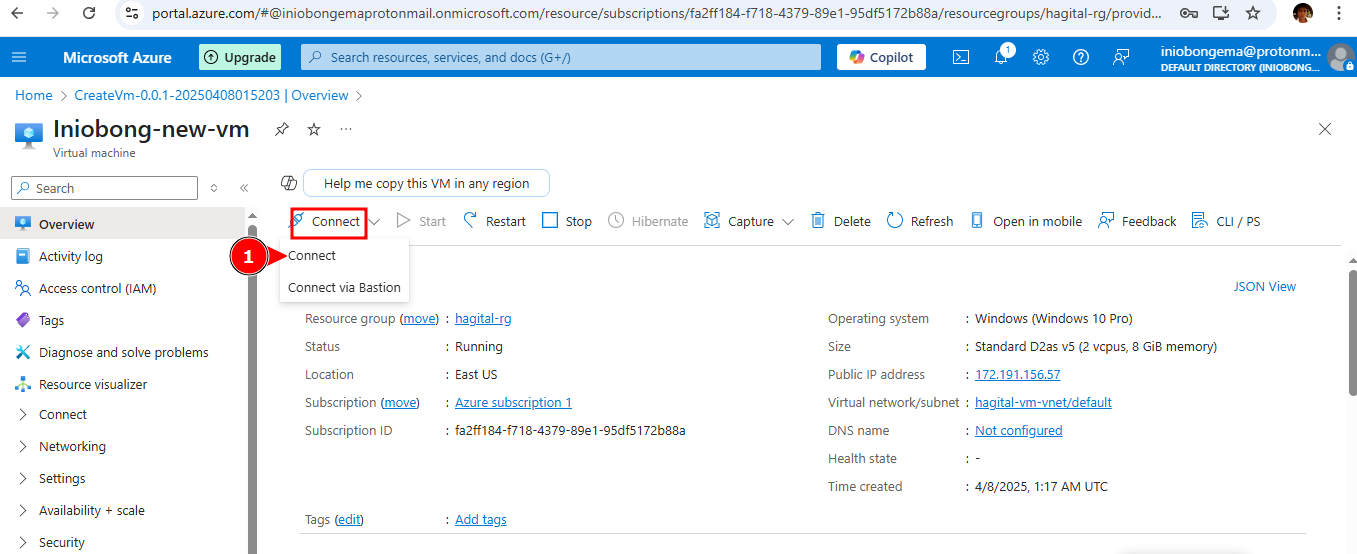Expand Availability + scale section
Image resolution: width=1357 pixels, height=554 pixels.
(23, 510)
